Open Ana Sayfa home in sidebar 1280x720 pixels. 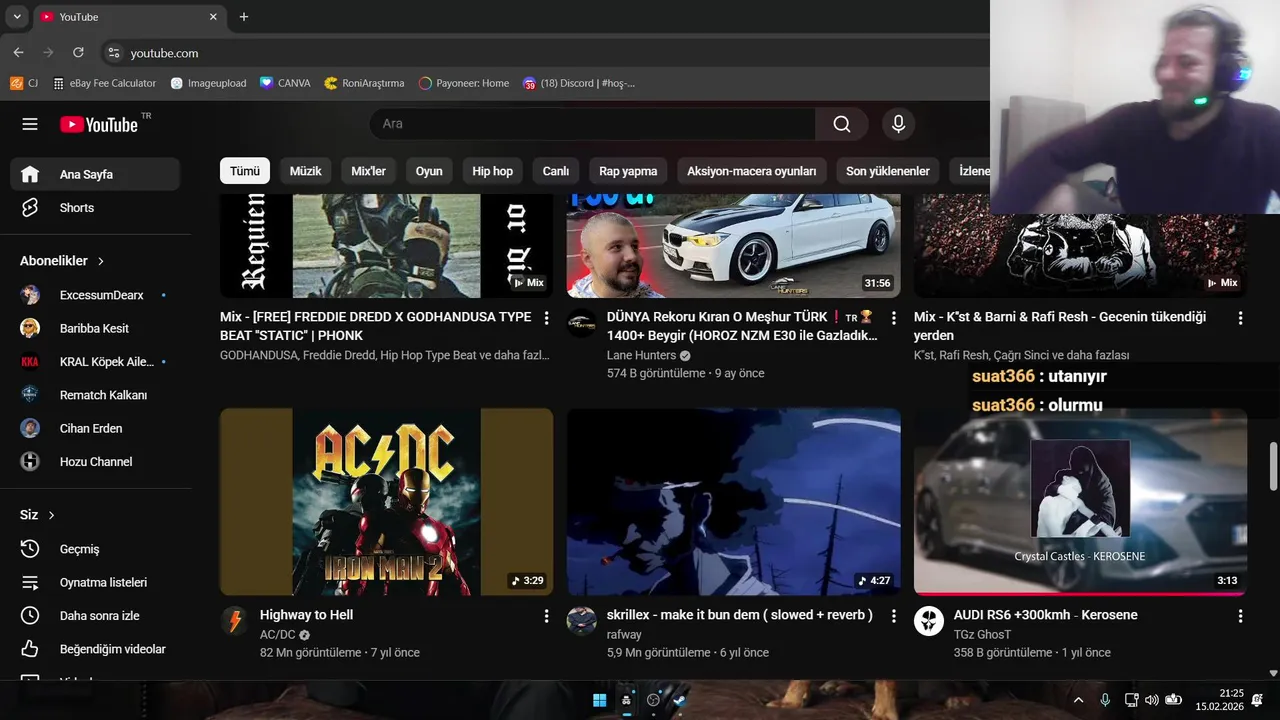click(x=95, y=174)
